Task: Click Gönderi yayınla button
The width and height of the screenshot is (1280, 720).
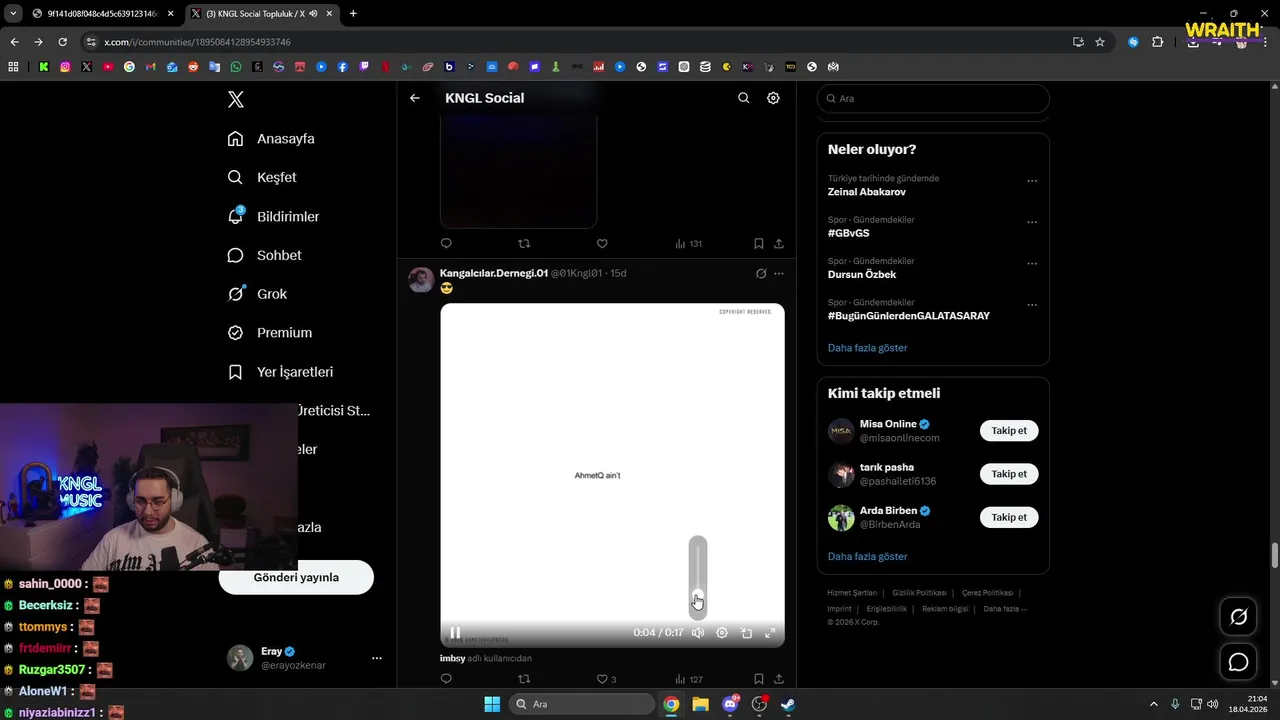Action: (296, 577)
